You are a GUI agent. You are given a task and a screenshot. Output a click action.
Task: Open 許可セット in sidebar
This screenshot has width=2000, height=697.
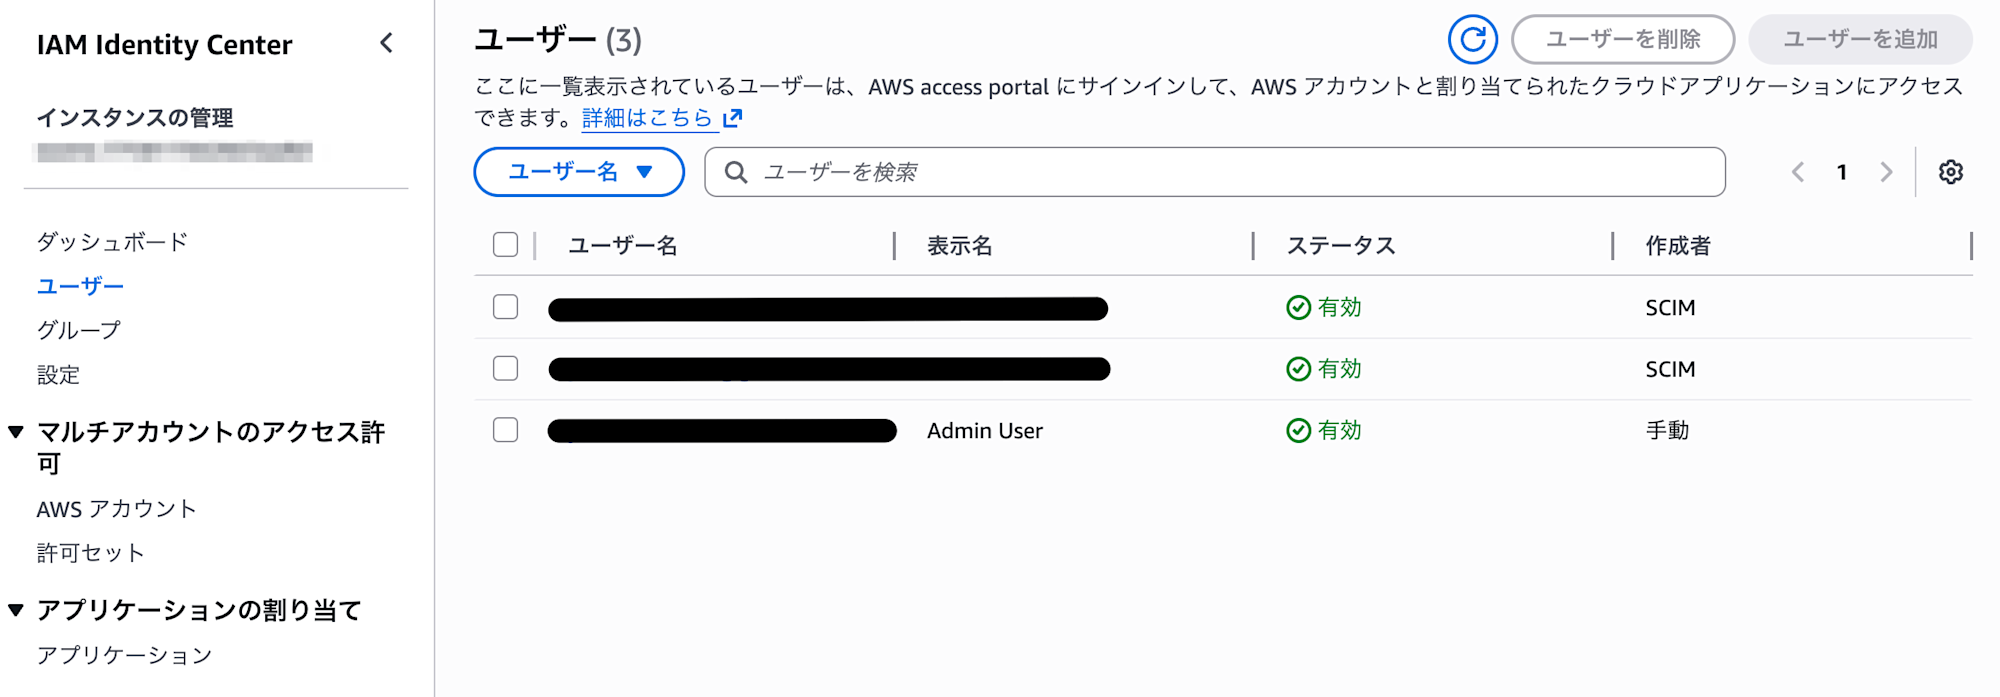(90, 553)
